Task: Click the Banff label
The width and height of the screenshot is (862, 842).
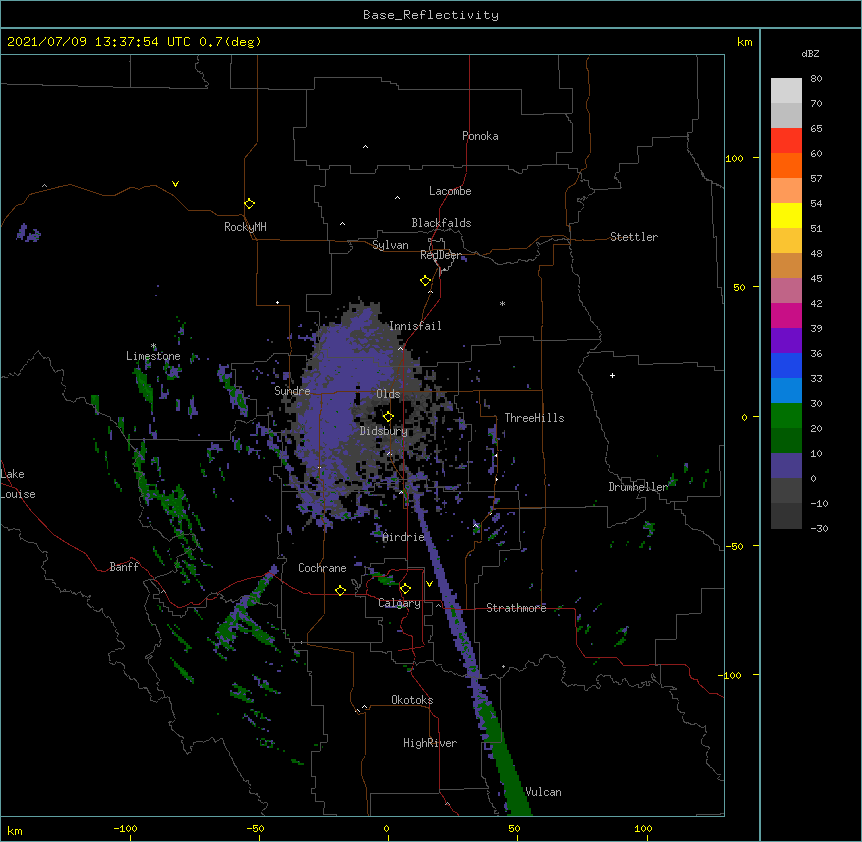Action: click(124, 567)
